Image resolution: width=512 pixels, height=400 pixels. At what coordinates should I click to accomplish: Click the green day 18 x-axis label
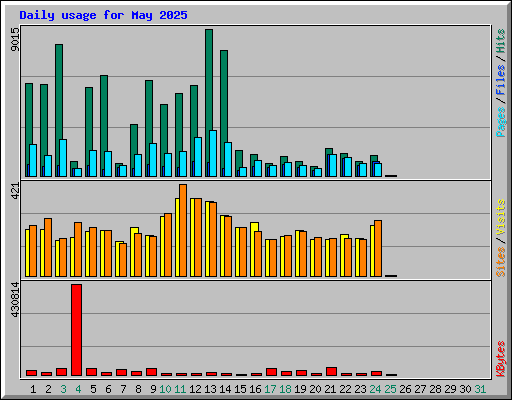pyautogui.click(x=285, y=389)
